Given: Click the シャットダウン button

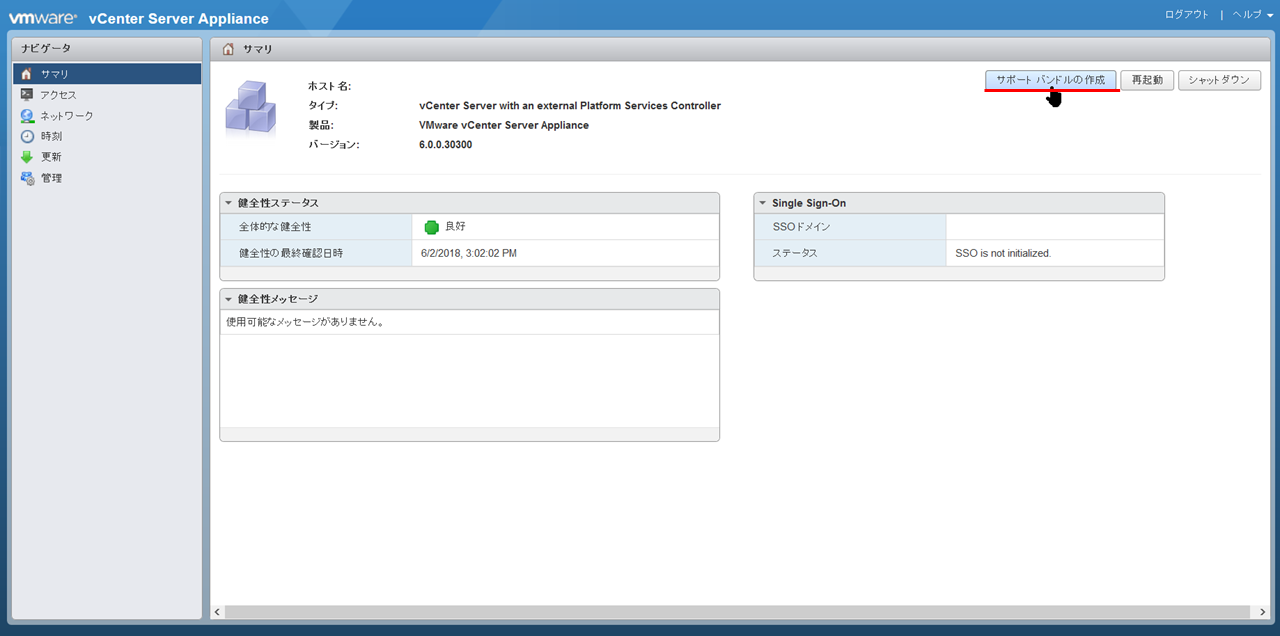Looking at the screenshot, I should tap(1219, 80).
